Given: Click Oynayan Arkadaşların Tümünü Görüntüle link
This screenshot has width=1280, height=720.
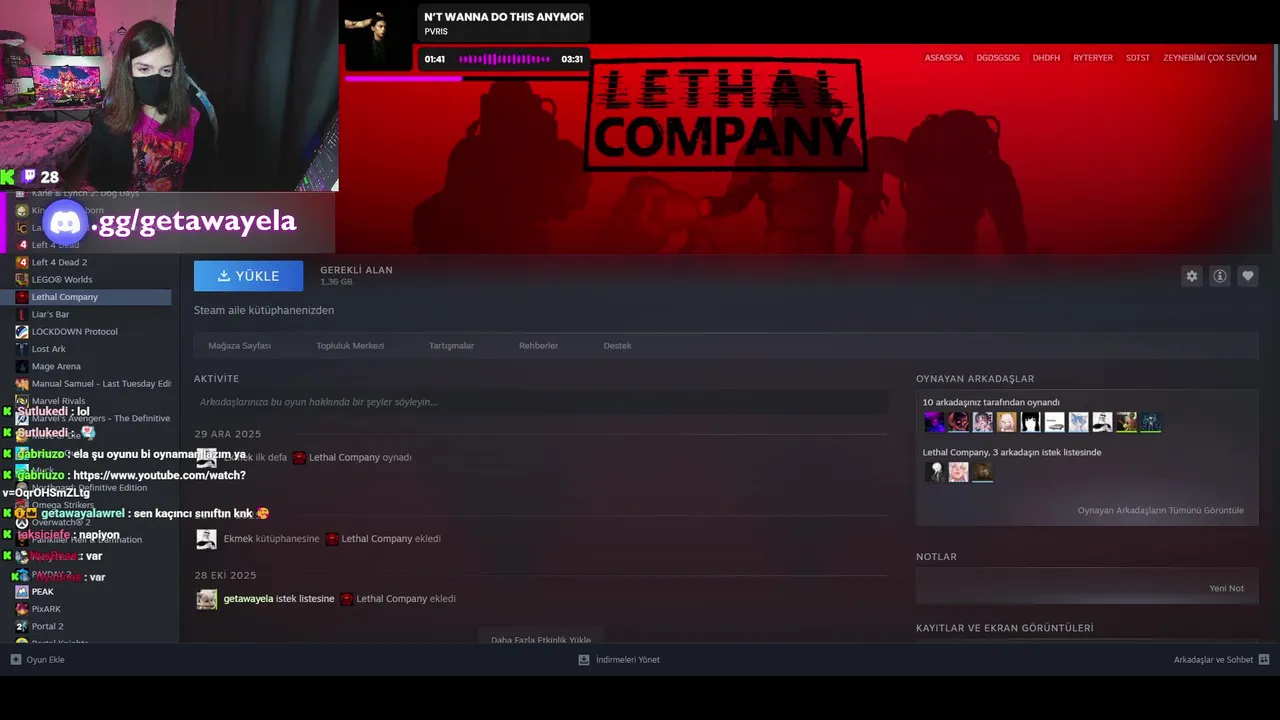Looking at the screenshot, I should point(1160,511).
